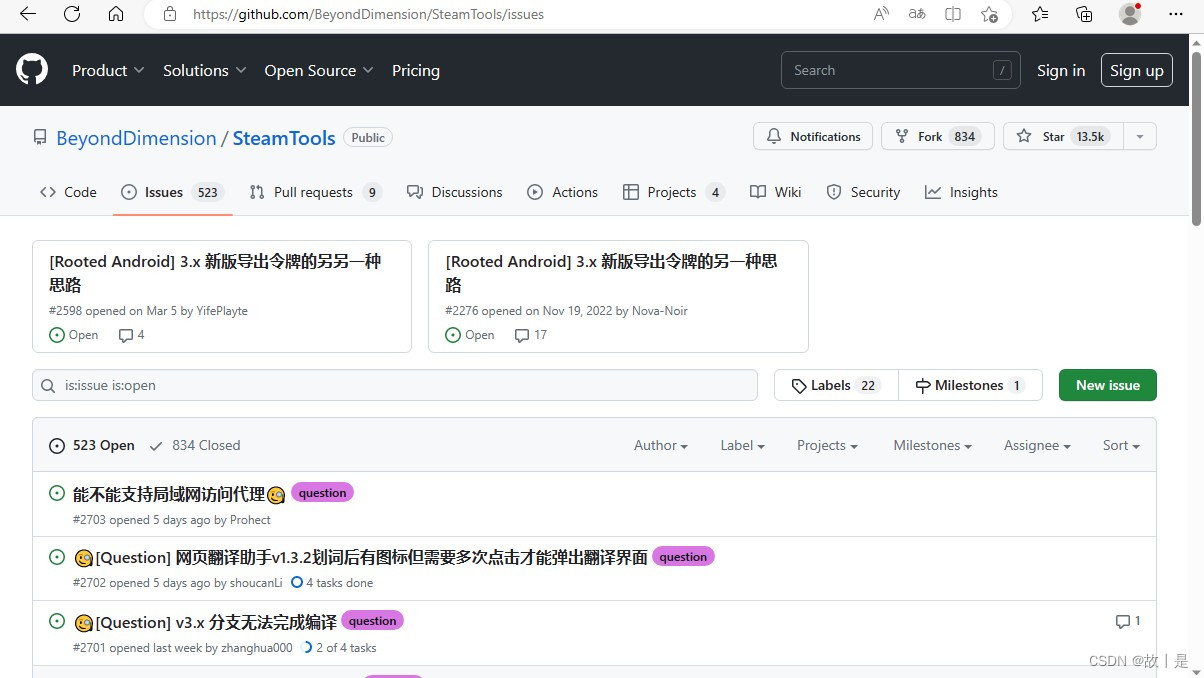Switch to the Discussions tab
This screenshot has width=1204, height=678.
pos(455,192)
